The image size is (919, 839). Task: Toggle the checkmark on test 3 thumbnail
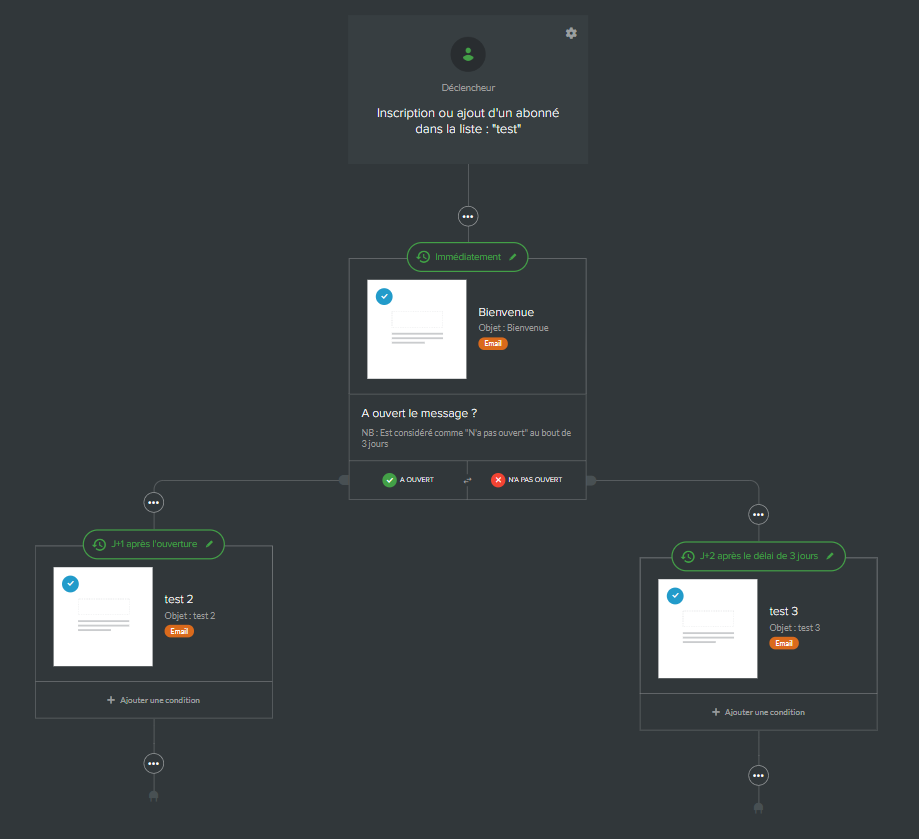click(x=675, y=596)
